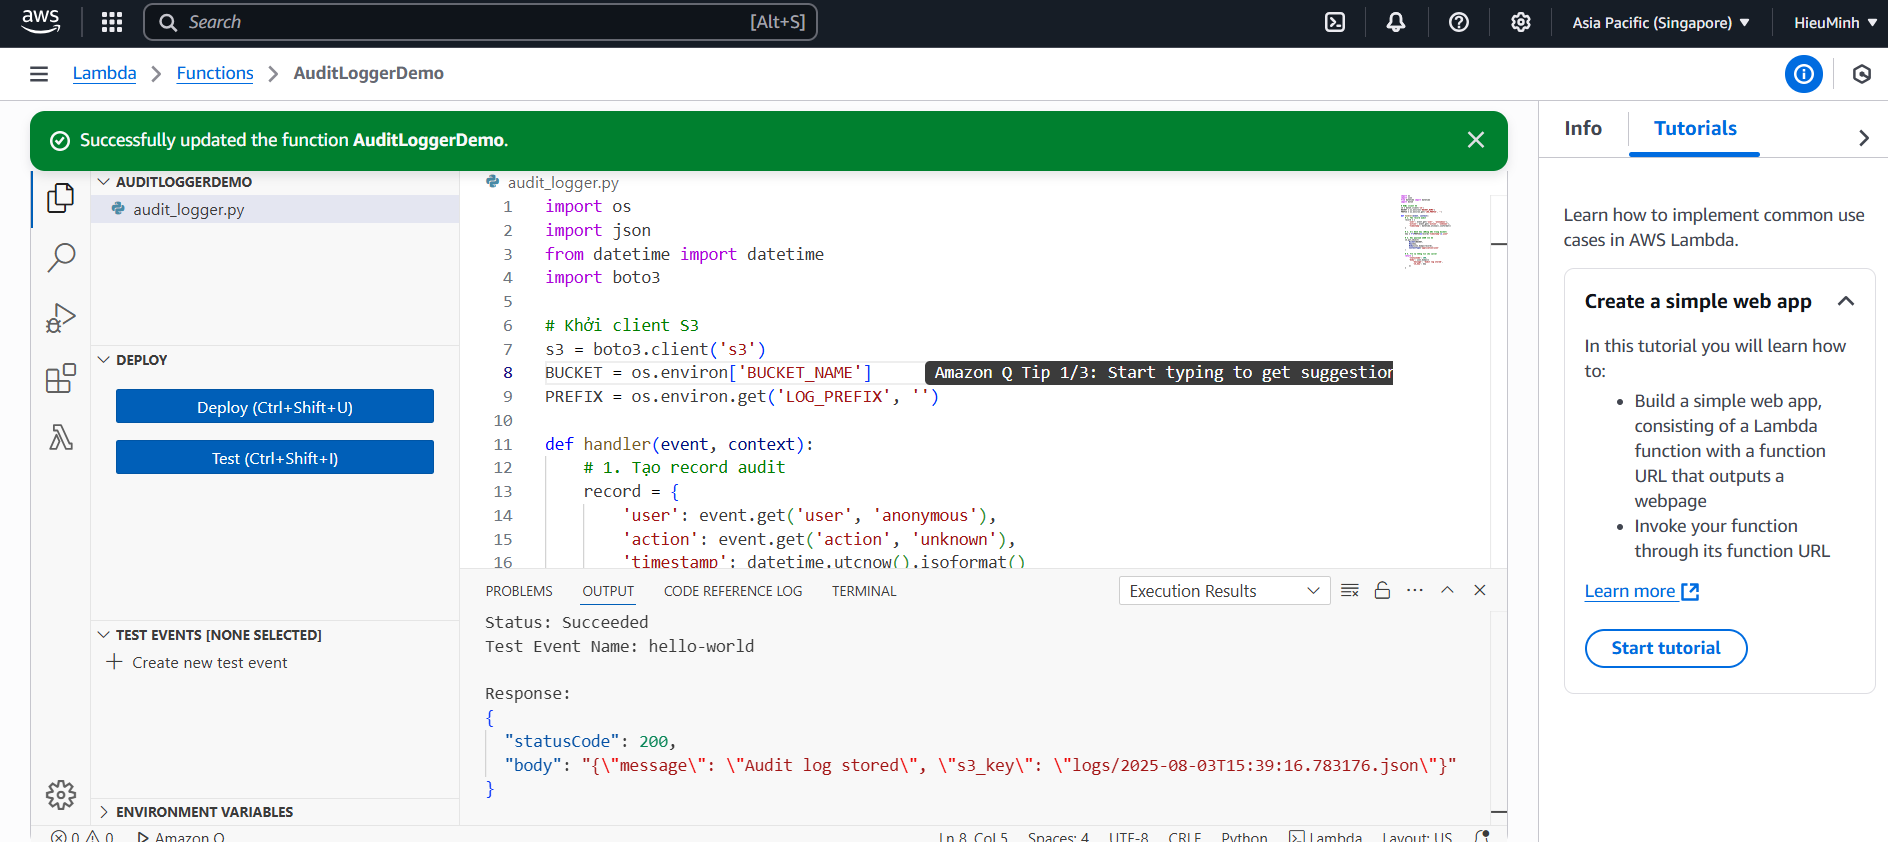
Task: Click the audit_logger.py editor tab
Action: point(552,182)
